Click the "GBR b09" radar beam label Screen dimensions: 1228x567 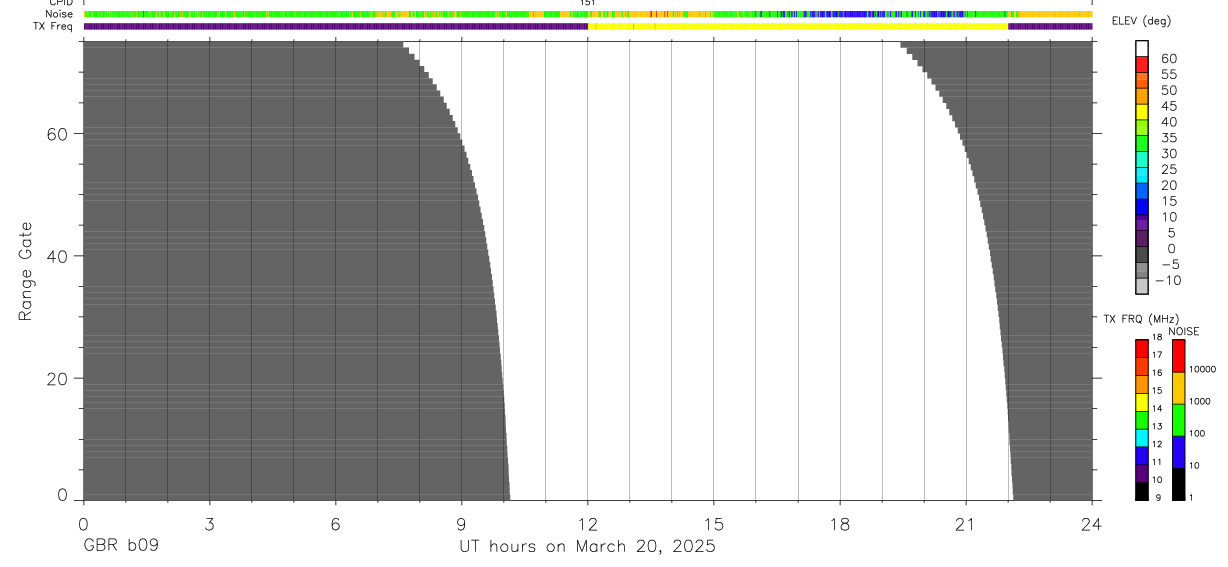(120, 547)
